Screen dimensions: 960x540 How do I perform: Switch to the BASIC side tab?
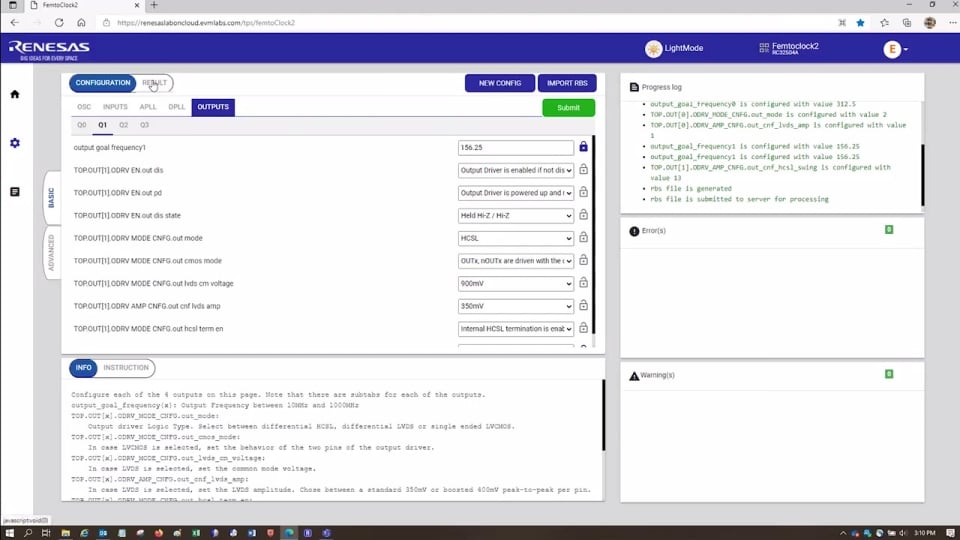(51, 198)
